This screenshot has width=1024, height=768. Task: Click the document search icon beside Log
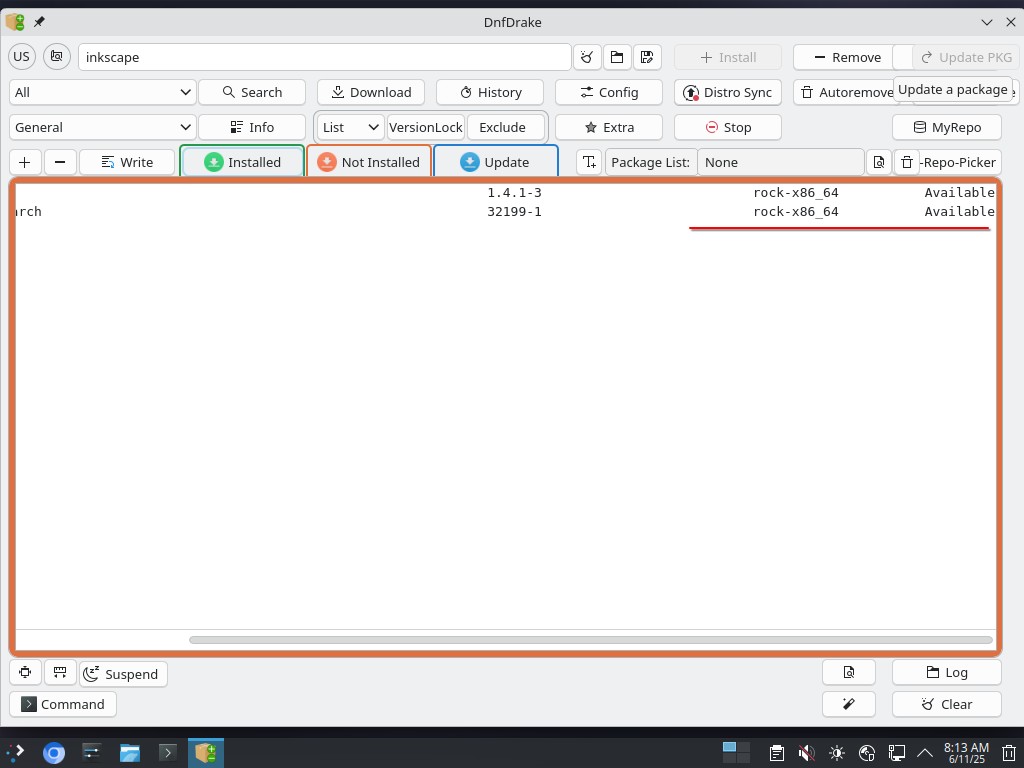(x=848, y=673)
